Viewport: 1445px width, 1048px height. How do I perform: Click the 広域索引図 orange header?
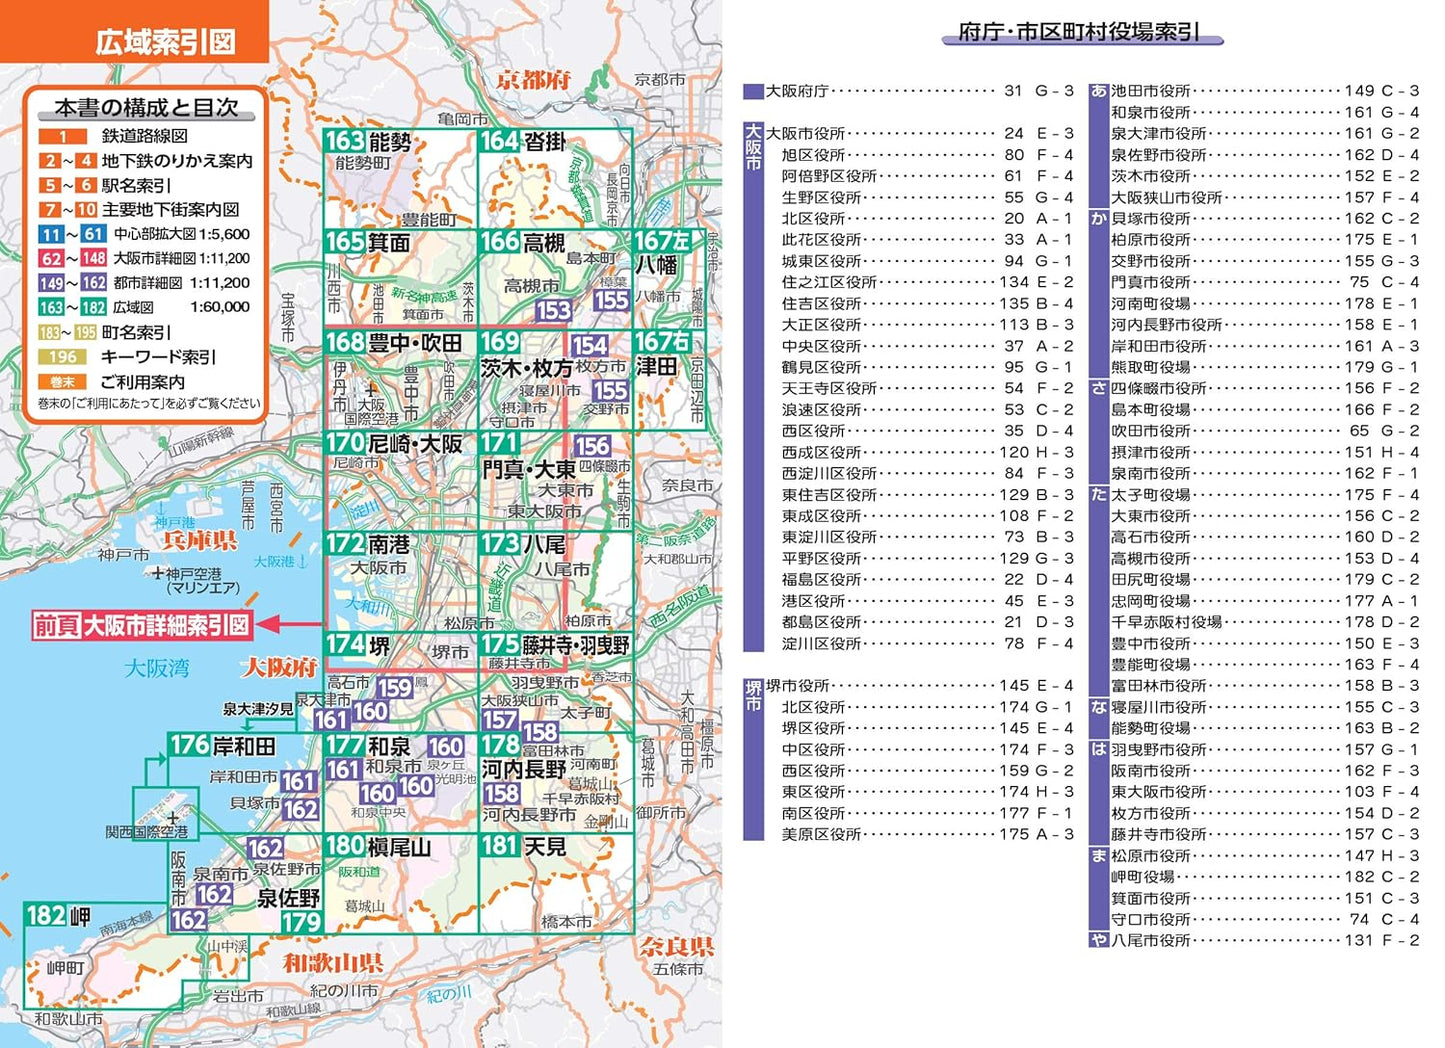pyautogui.click(x=165, y=42)
